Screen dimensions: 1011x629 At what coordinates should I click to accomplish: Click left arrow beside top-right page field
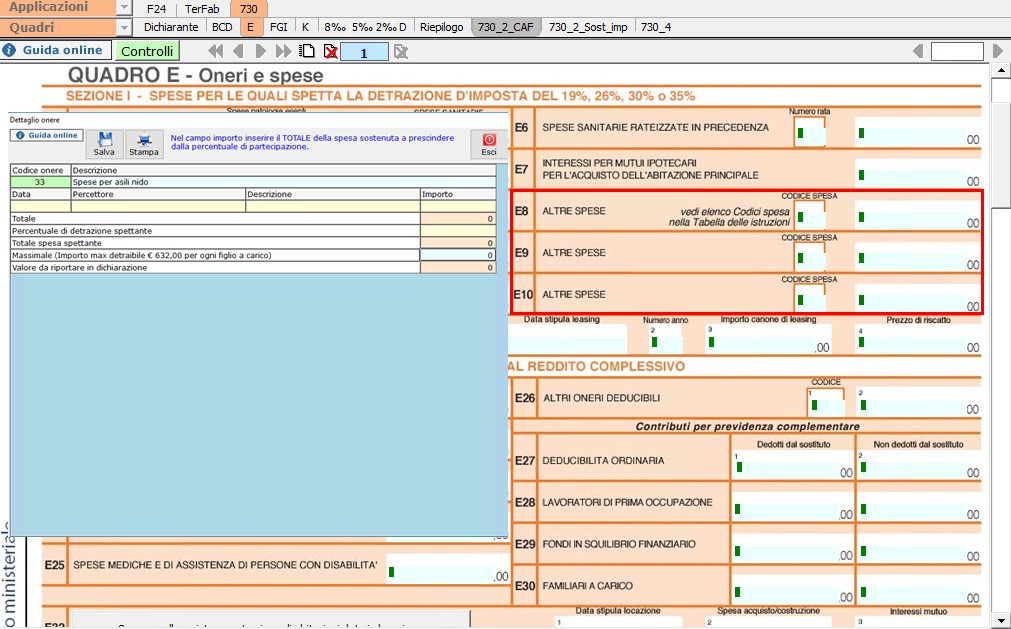pyautogui.click(x=918, y=51)
